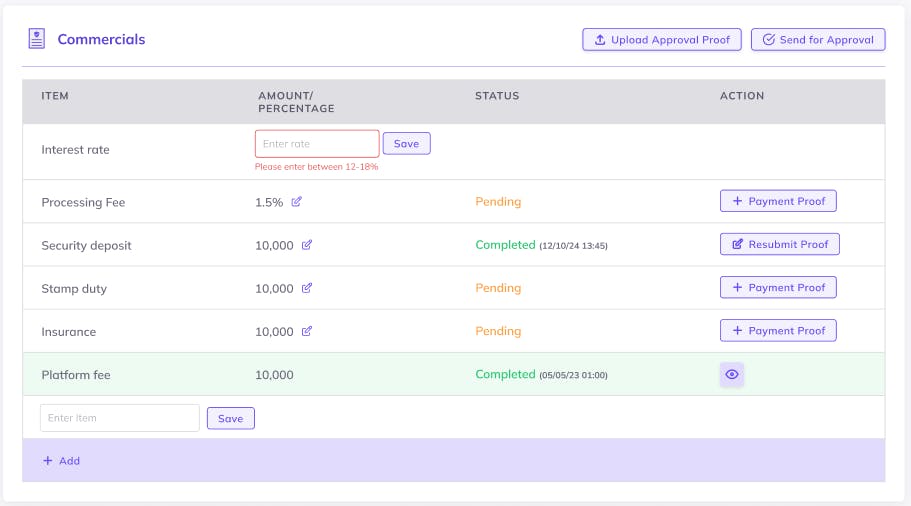The height and width of the screenshot is (506, 911).
Task: Edit the Processing Fee percentage pencil icon
Action: [x=297, y=202]
